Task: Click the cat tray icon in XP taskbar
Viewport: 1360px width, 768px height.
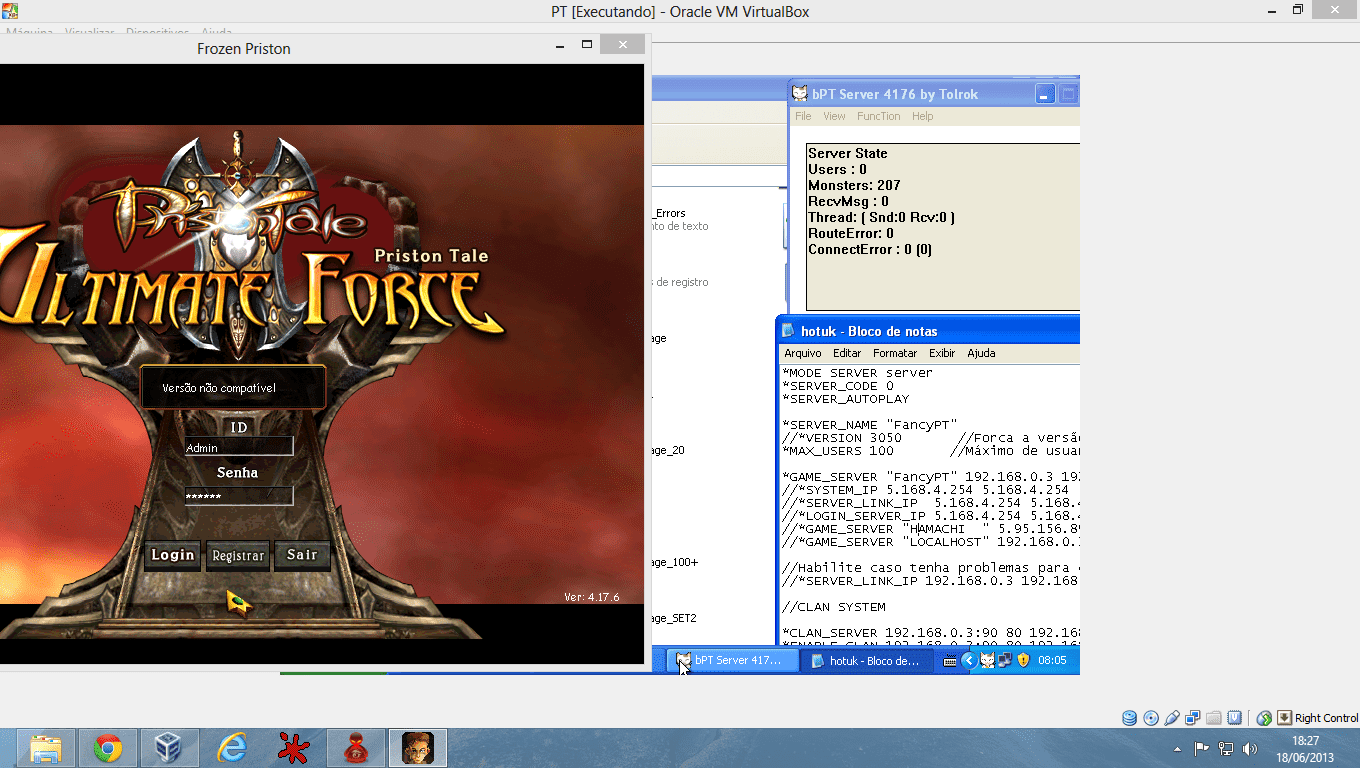Action: [987, 660]
